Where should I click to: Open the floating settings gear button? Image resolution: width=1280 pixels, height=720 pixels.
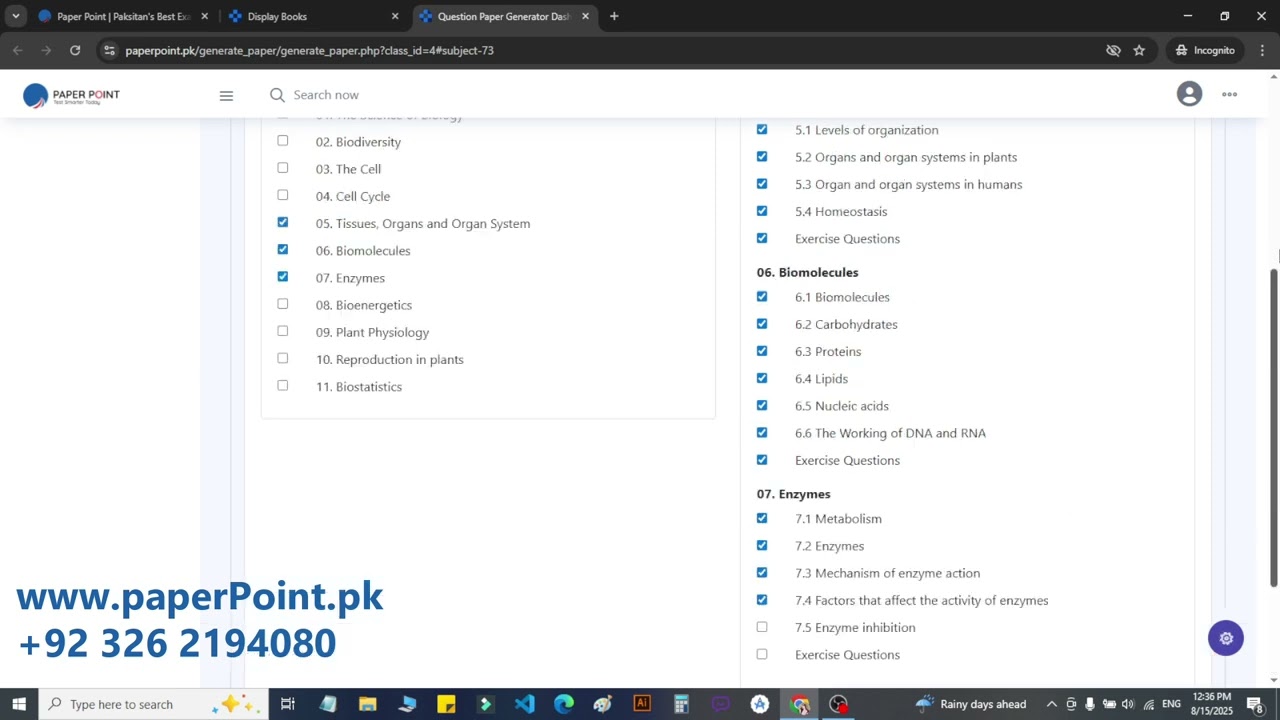(x=1226, y=638)
